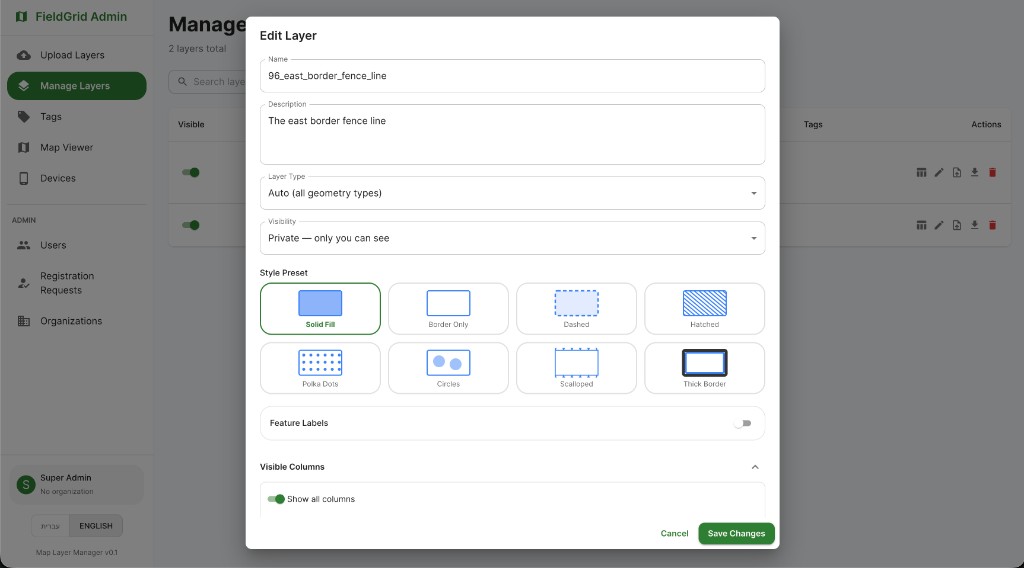Image resolution: width=1024 pixels, height=568 pixels.
Task: Click the first row's download icon
Action: [x=974, y=172]
